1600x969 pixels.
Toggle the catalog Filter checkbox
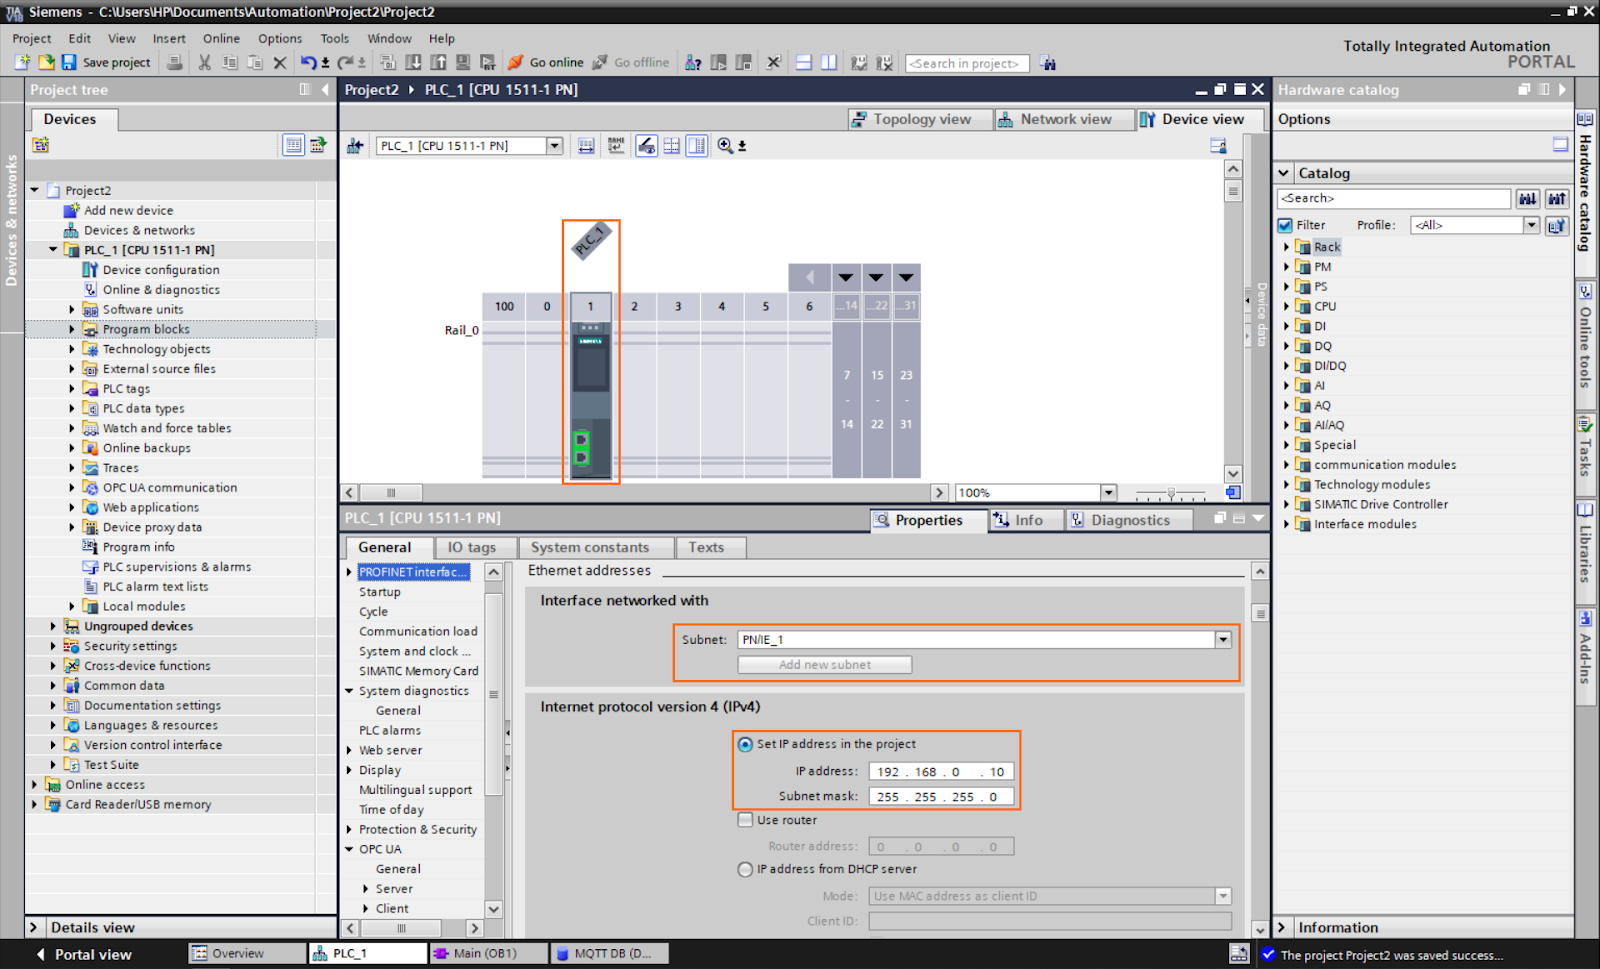tap(1286, 225)
